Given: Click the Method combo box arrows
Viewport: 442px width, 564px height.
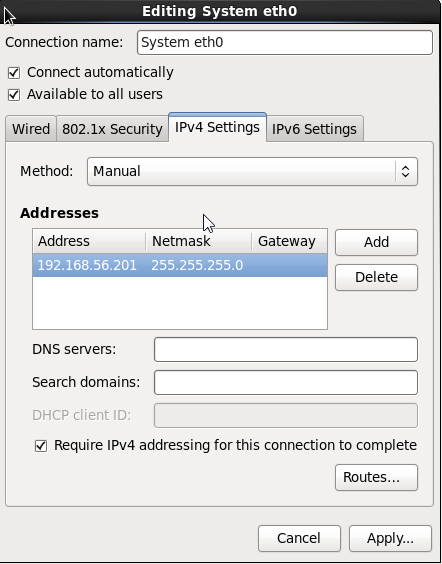Looking at the screenshot, I should coord(406,172).
